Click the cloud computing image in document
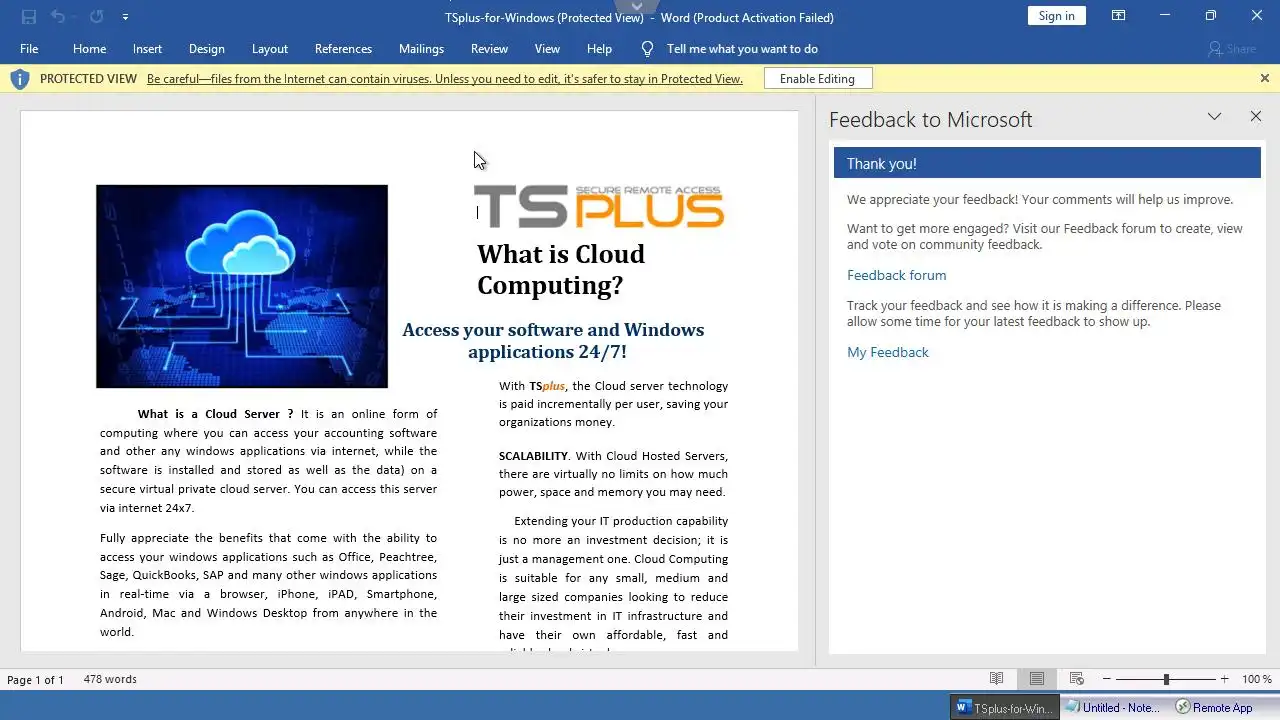The width and height of the screenshot is (1280, 720). [242, 286]
